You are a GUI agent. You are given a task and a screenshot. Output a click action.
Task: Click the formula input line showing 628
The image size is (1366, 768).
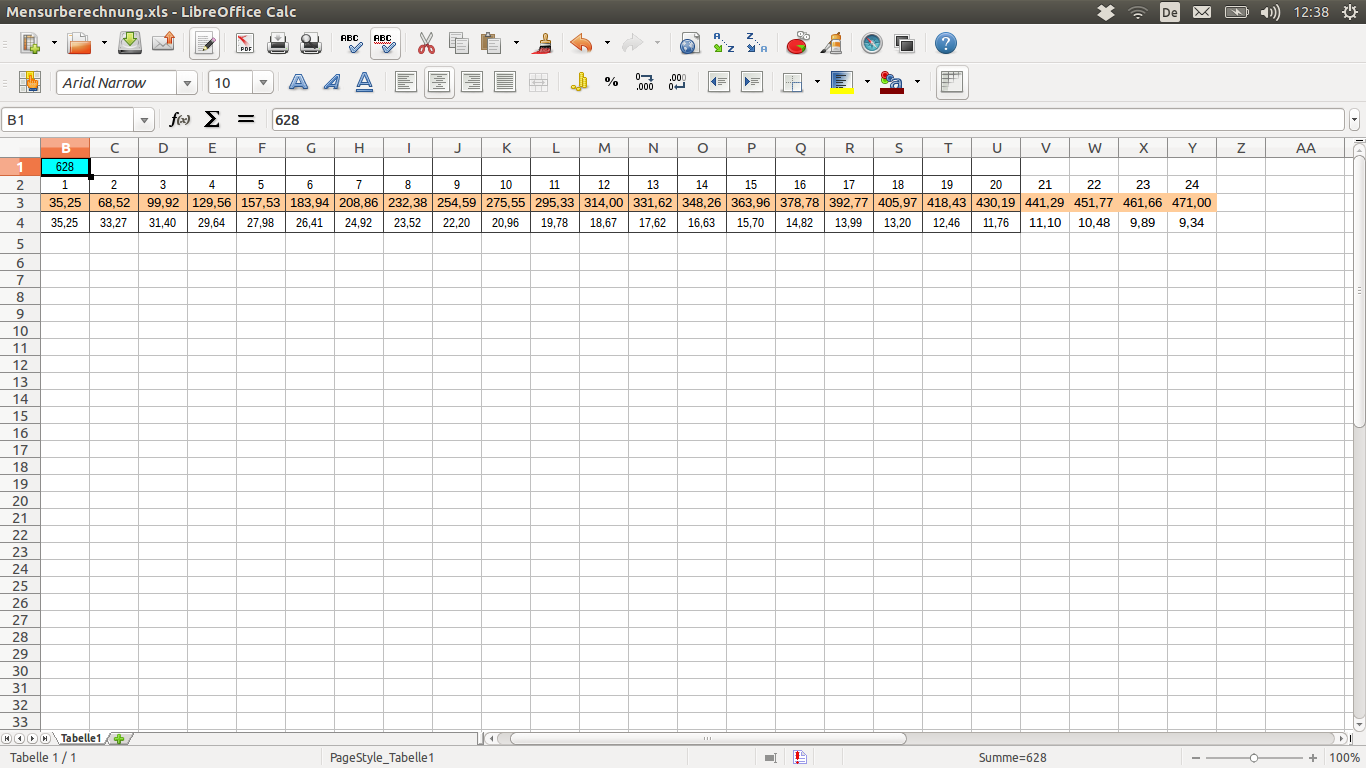click(808, 120)
